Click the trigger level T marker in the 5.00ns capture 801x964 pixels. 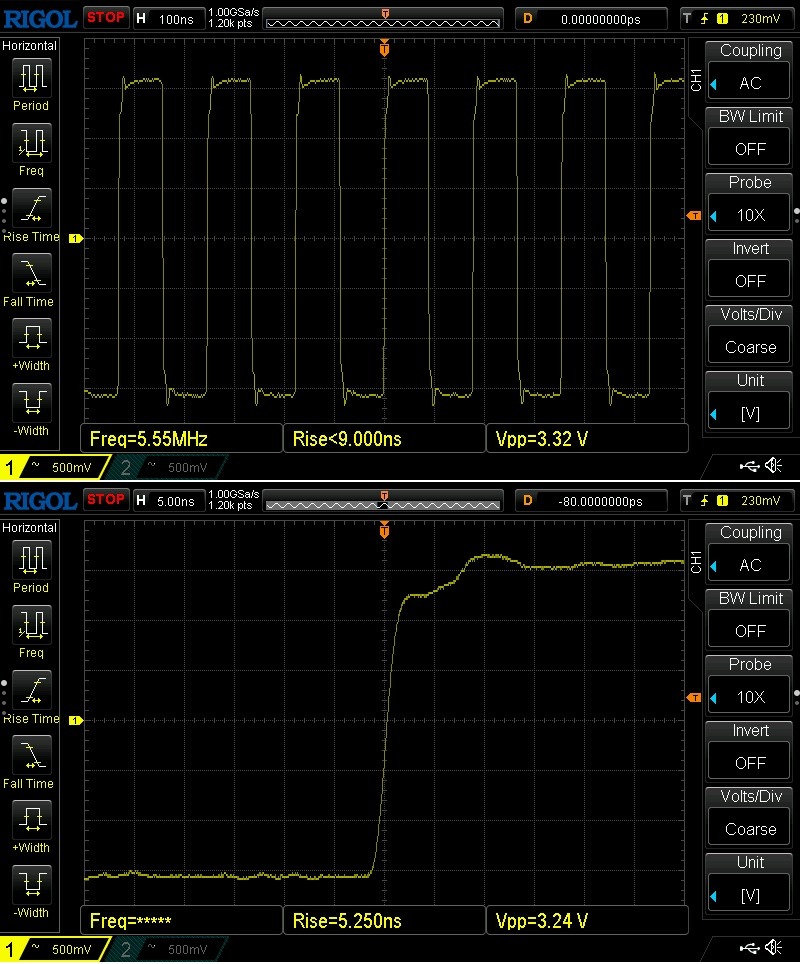(693, 698)
